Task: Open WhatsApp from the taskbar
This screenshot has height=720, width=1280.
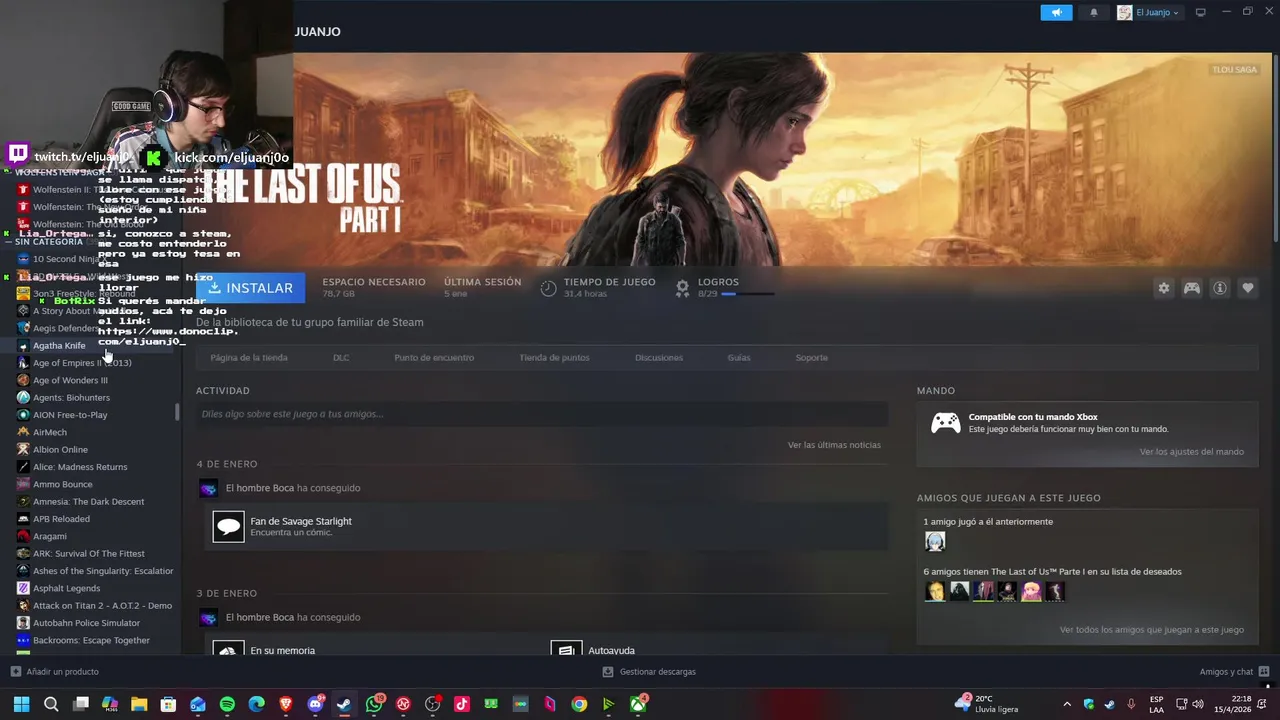Action: 374,705
